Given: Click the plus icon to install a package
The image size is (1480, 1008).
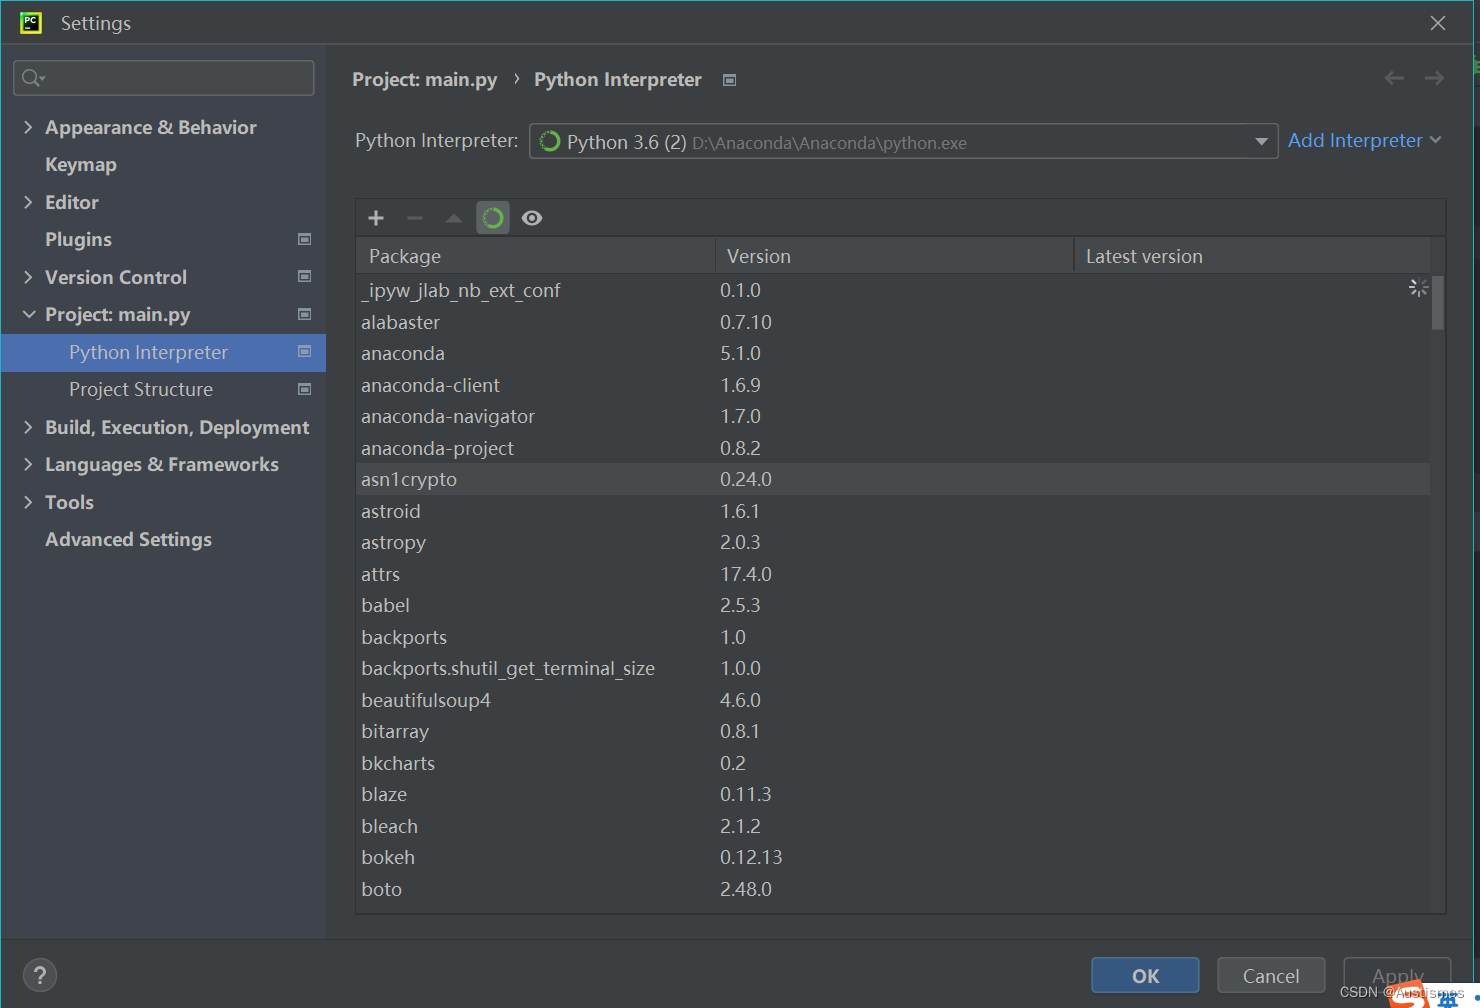Looking at the screenshot, I should point(376,218).
